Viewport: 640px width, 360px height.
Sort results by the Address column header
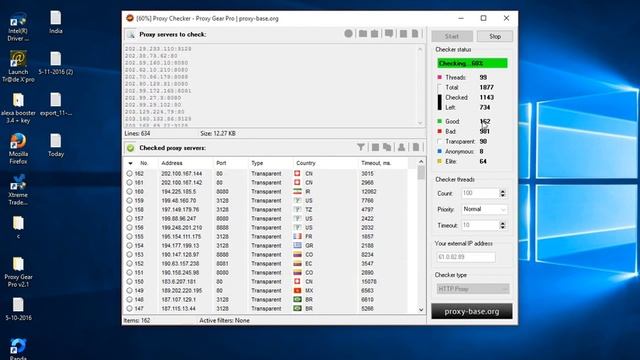tap(186, 163)
